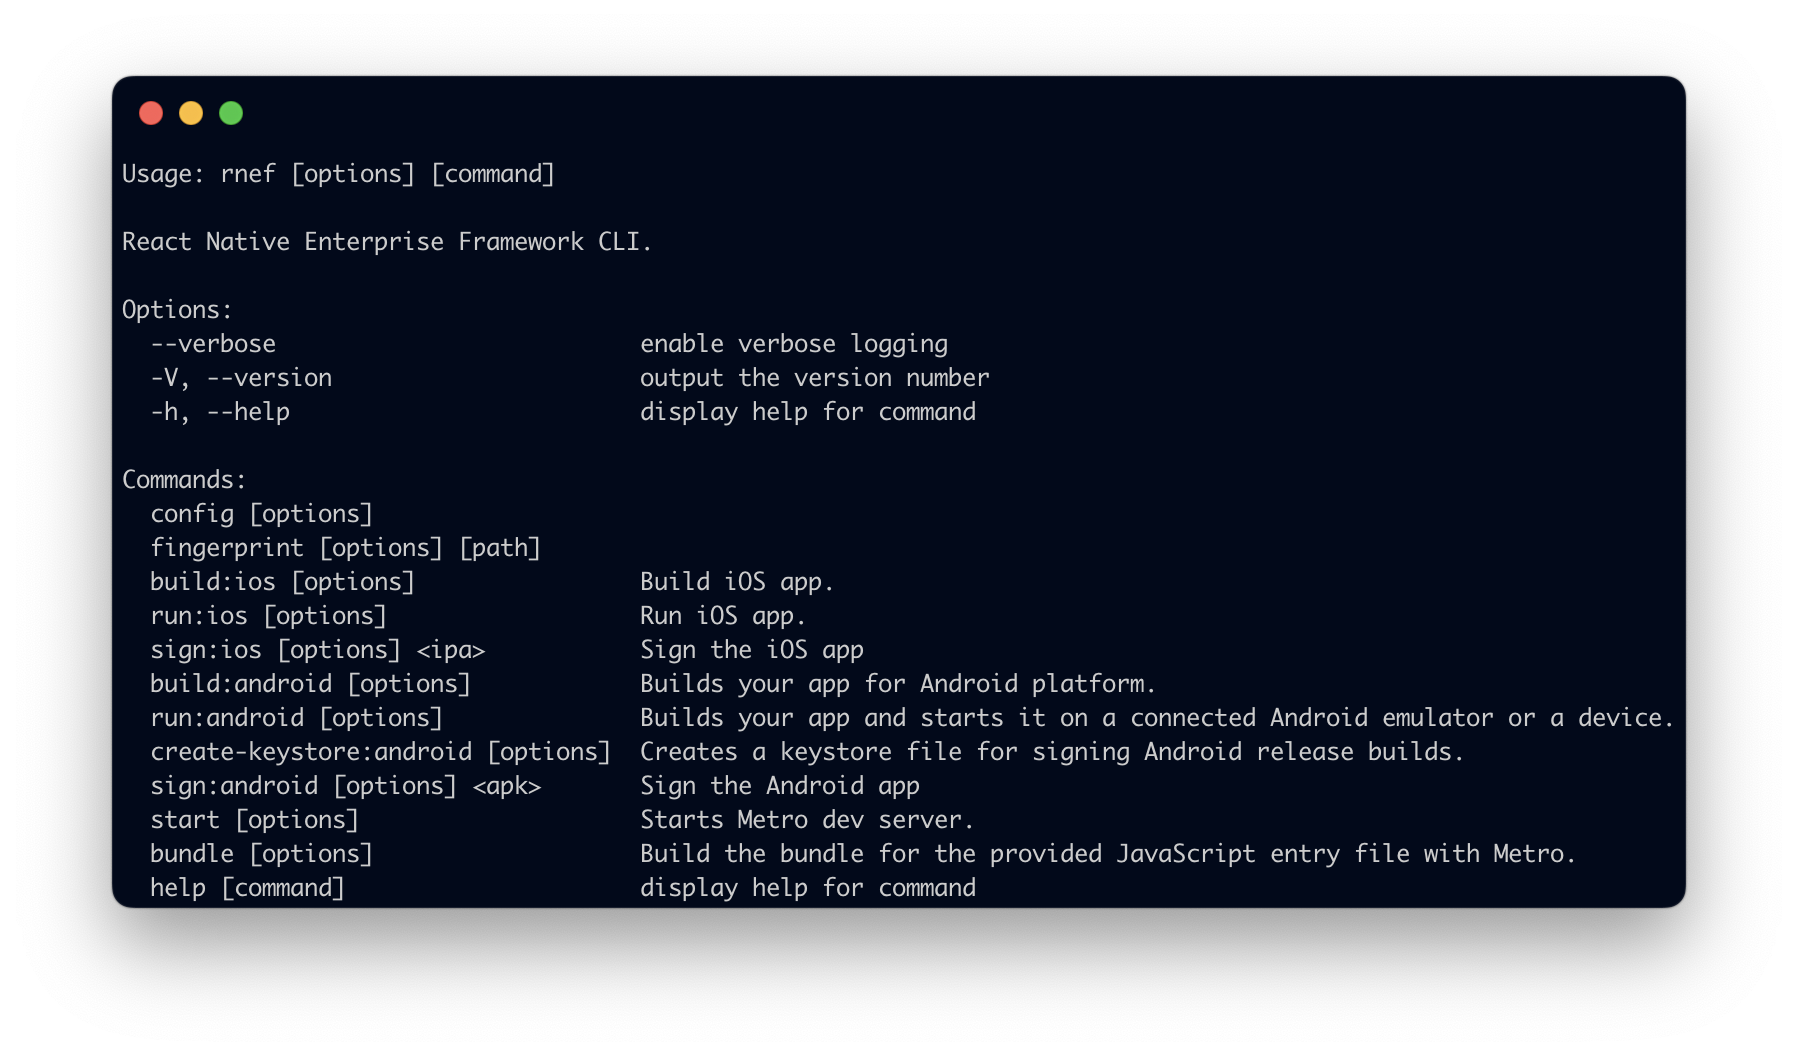Click the "sign:android [options] <apk>" command

tap(345, 786)
